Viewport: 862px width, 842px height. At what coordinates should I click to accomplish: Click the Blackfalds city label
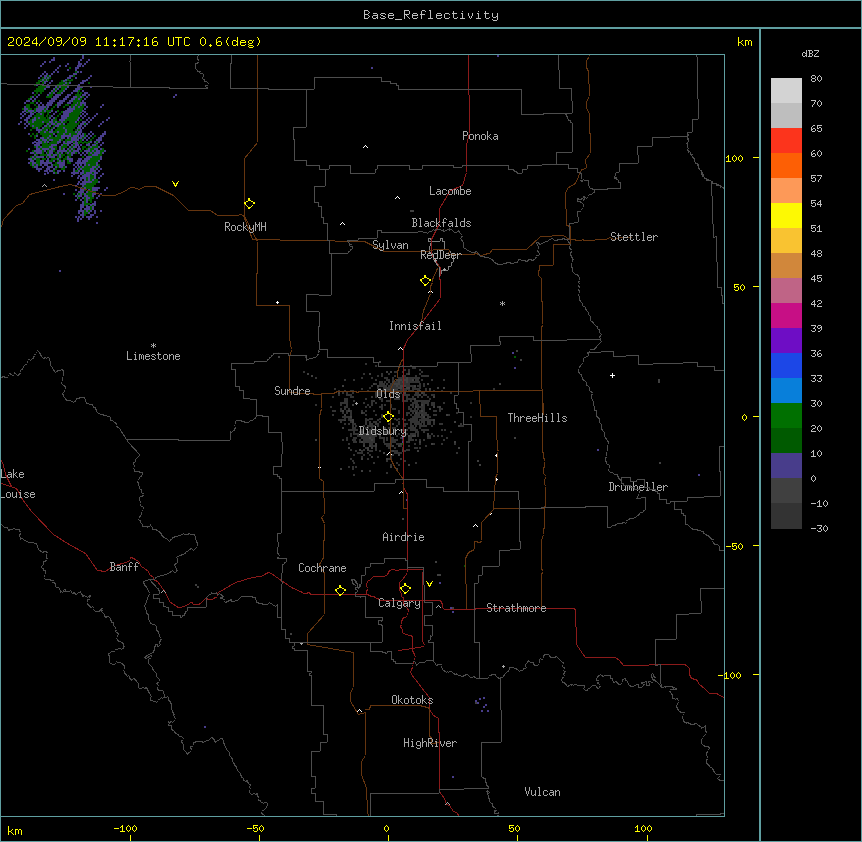click(x=441, y=223)
